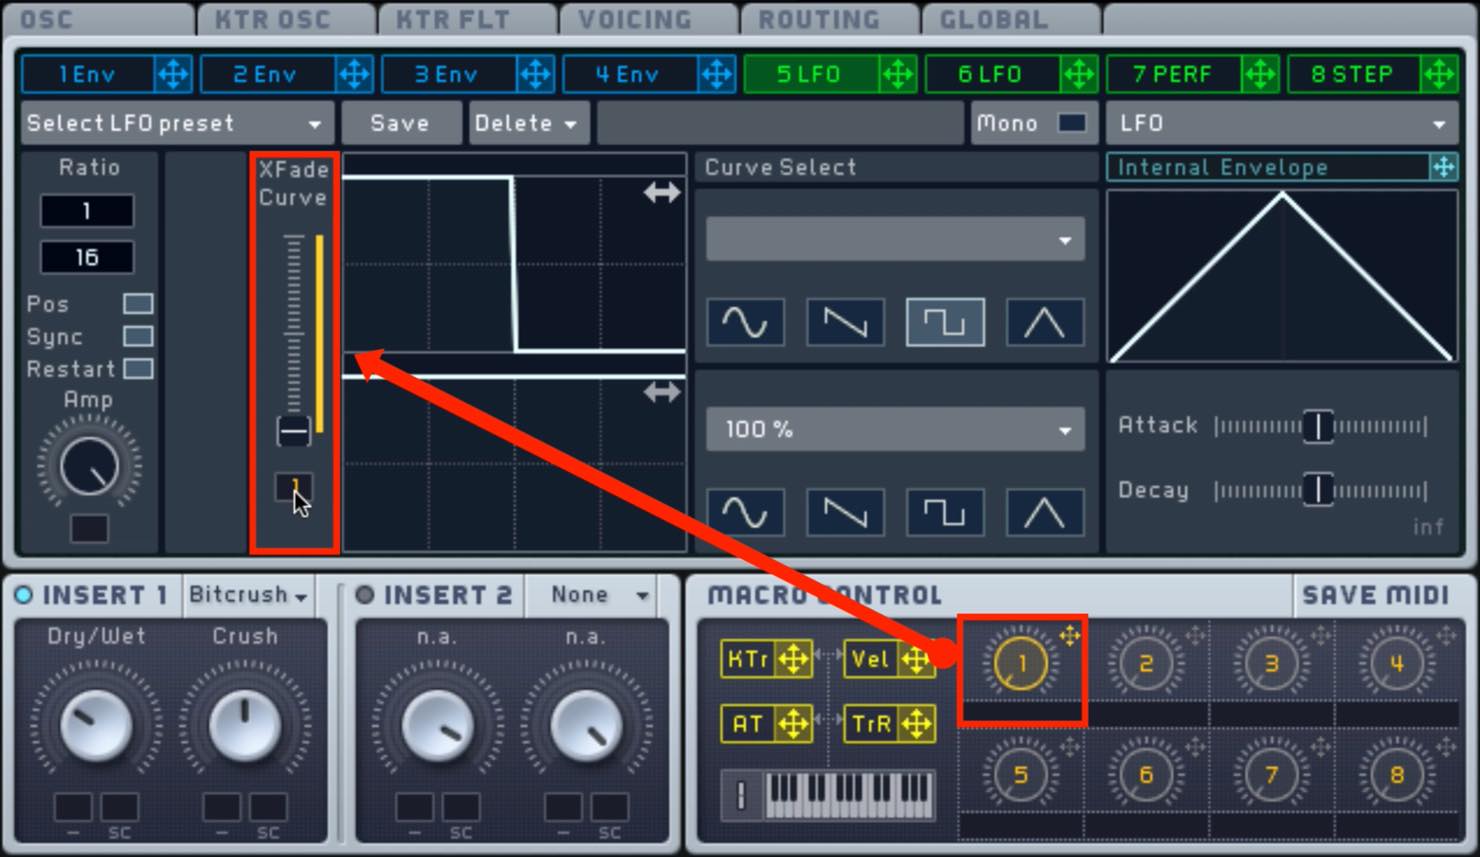The image size is (1480, 857).
Task: Click the TrR modulation cross icon
Action: coord(916,723)
